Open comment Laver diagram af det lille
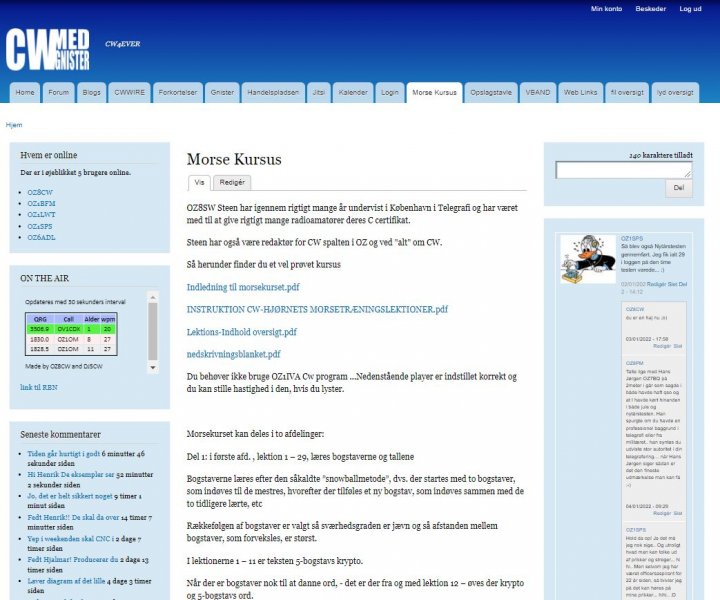This screenshot has height=600, width=720. click(66, 581)
